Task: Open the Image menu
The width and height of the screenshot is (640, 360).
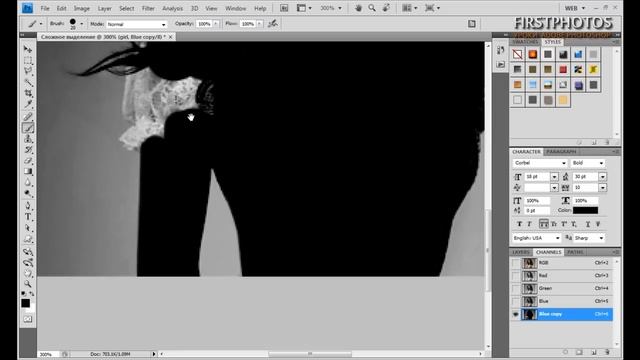Action: [x=82, y=8]
